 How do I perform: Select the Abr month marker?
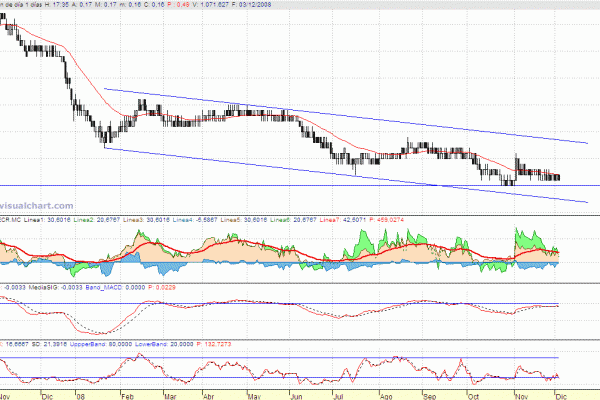pos(206,394)
